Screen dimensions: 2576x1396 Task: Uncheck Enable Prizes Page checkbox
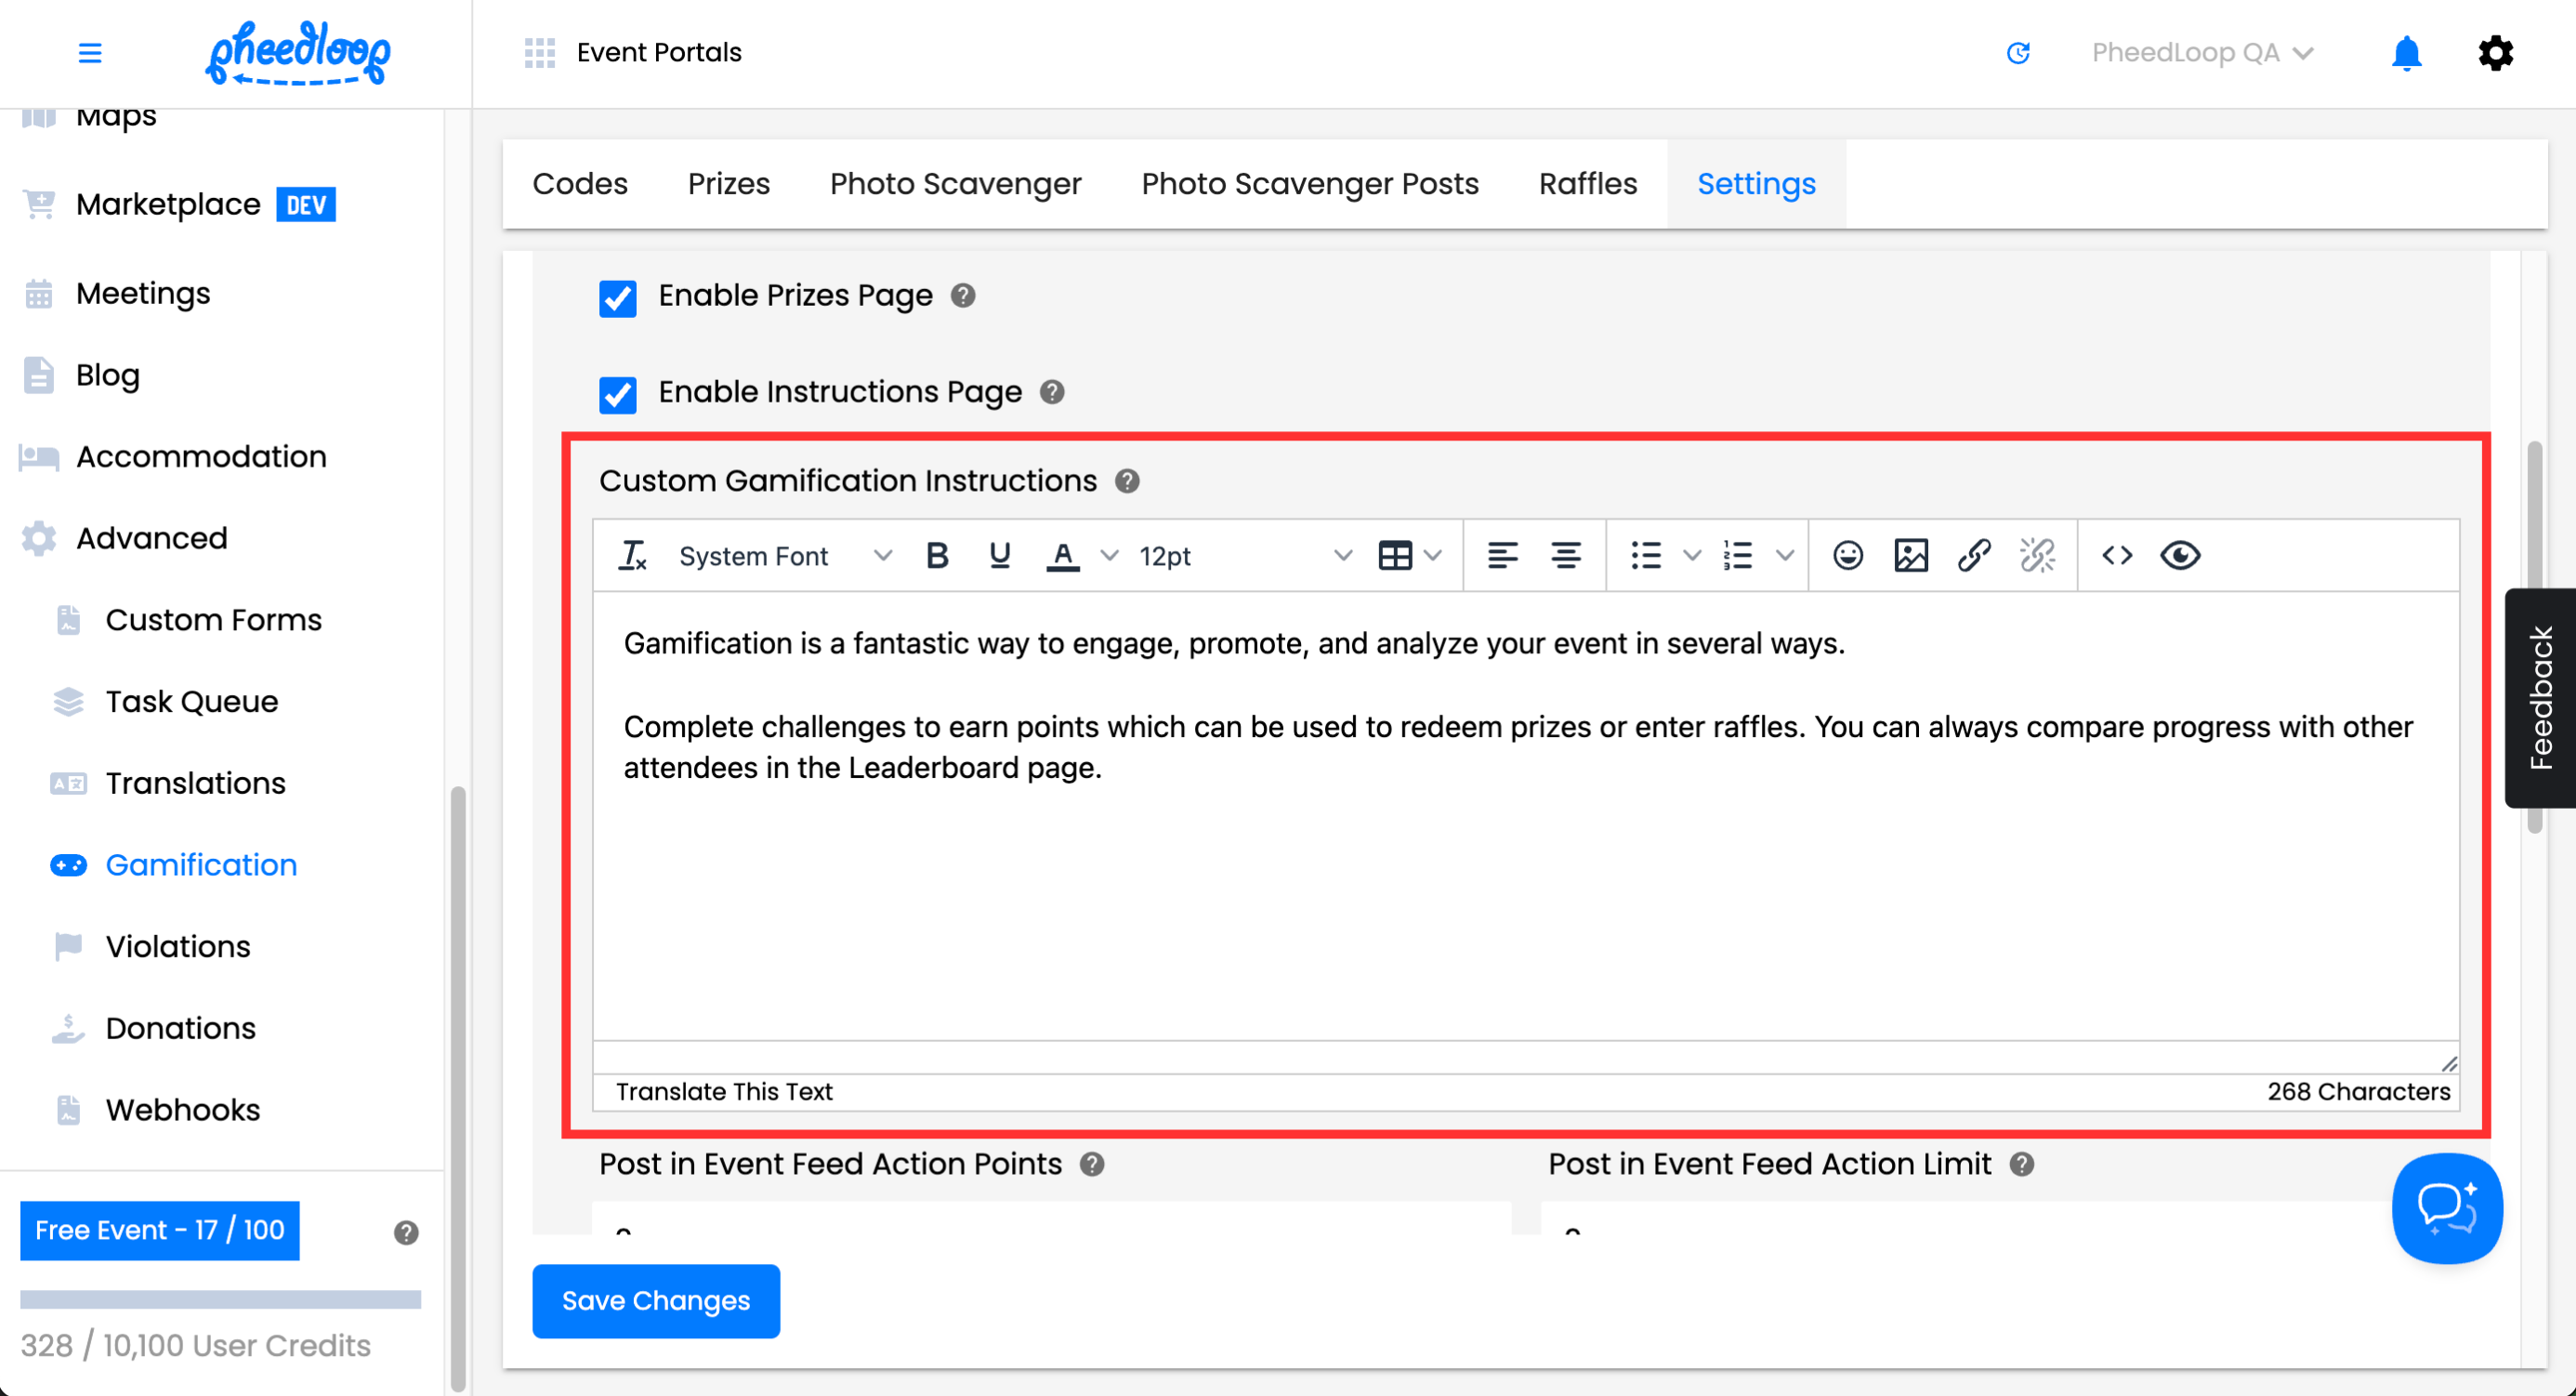coord(617,298)
